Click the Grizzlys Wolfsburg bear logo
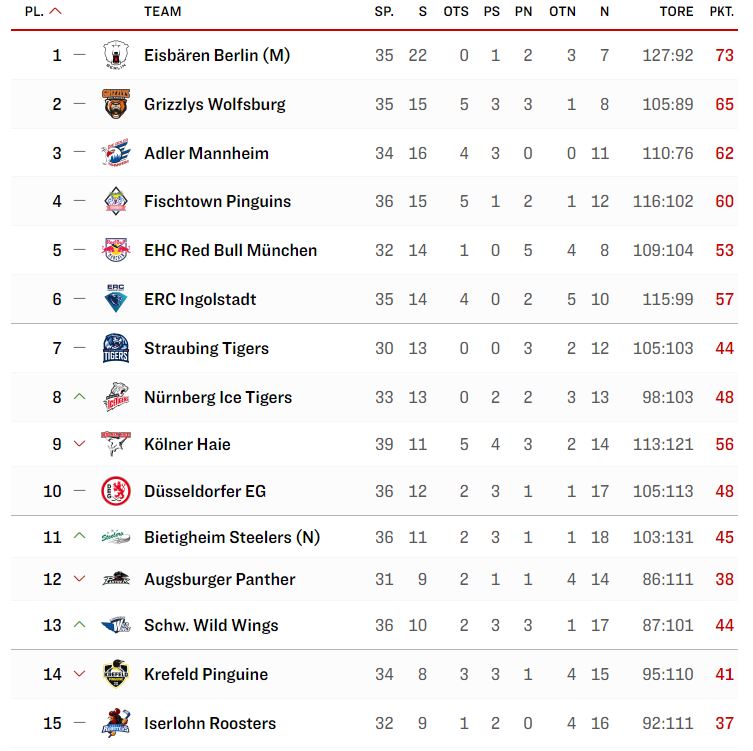 tap(116, 104)
